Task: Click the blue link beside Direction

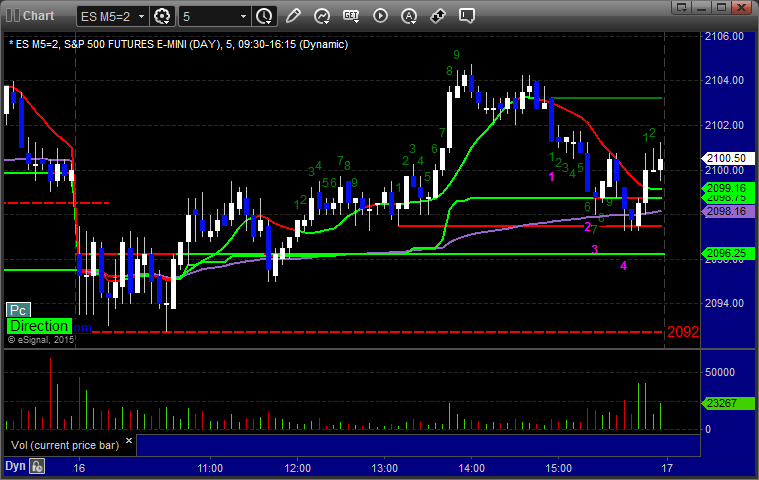Action: pos(82,328)
